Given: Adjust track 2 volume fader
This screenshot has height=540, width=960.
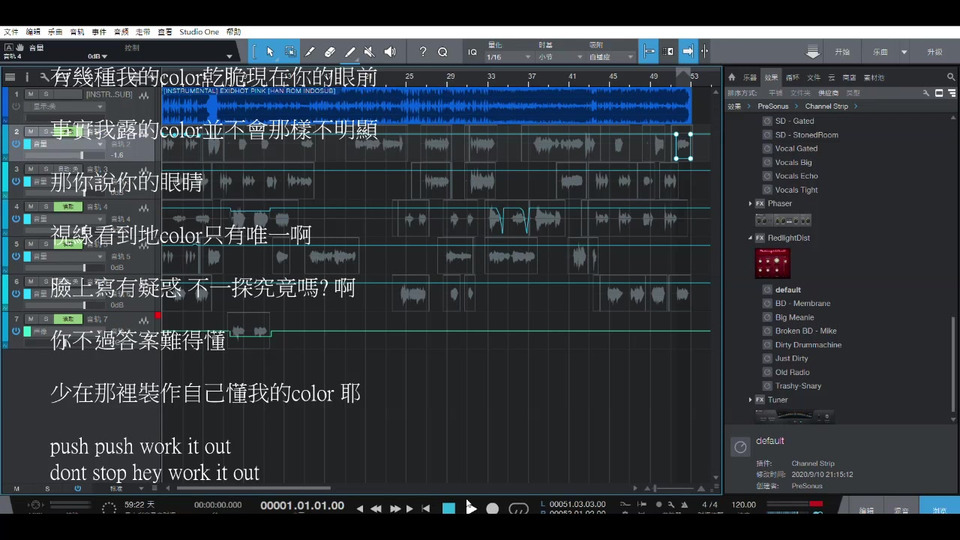Looking at the screenshot, I should click(82, 155).
